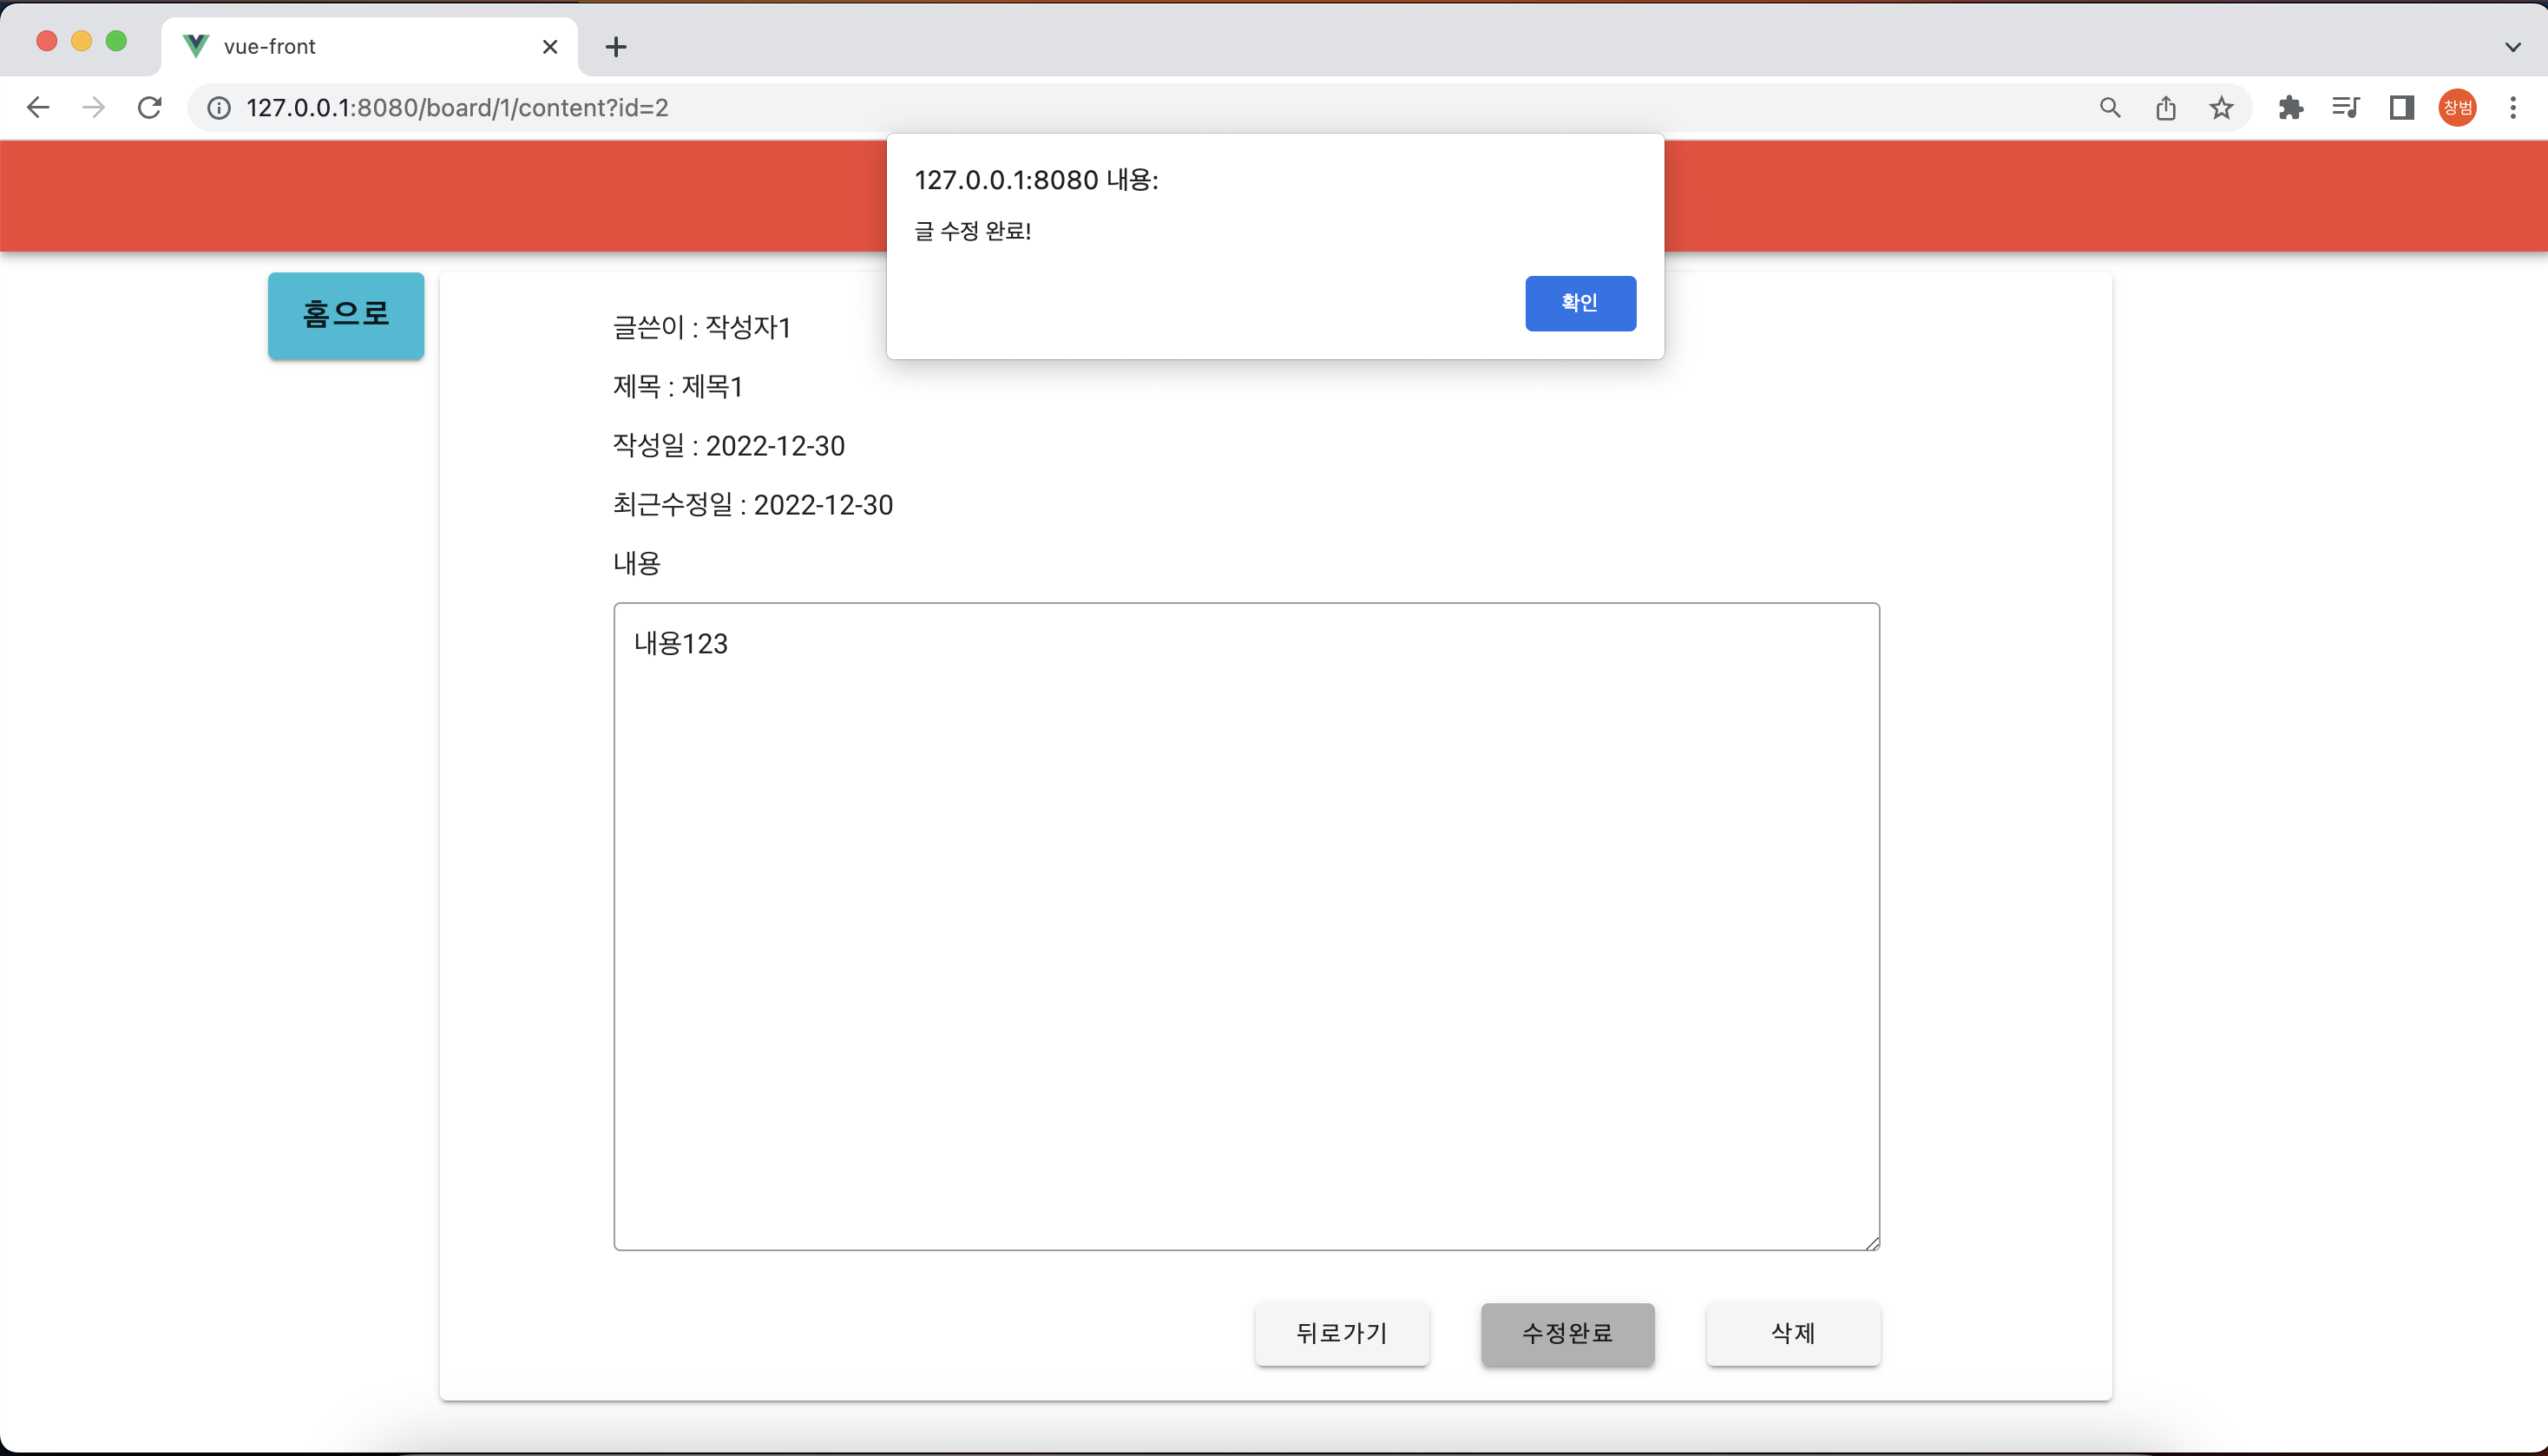The image size is (2548, 1456).
Task: Open a new browser tab
Action: (x=616, y=47)
